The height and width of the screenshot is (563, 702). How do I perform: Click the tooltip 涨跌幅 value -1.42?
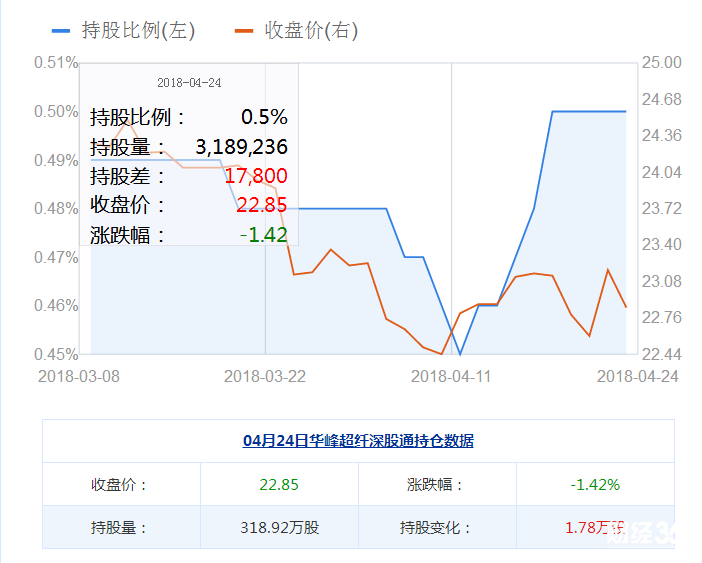pos(263,235)
